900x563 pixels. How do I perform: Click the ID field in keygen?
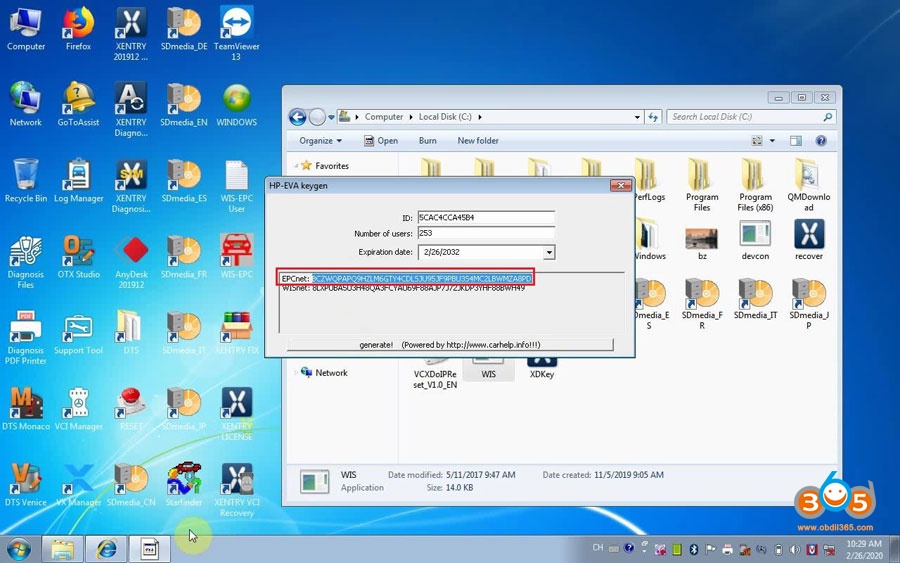pyautogui.click(x=486, y=218)
